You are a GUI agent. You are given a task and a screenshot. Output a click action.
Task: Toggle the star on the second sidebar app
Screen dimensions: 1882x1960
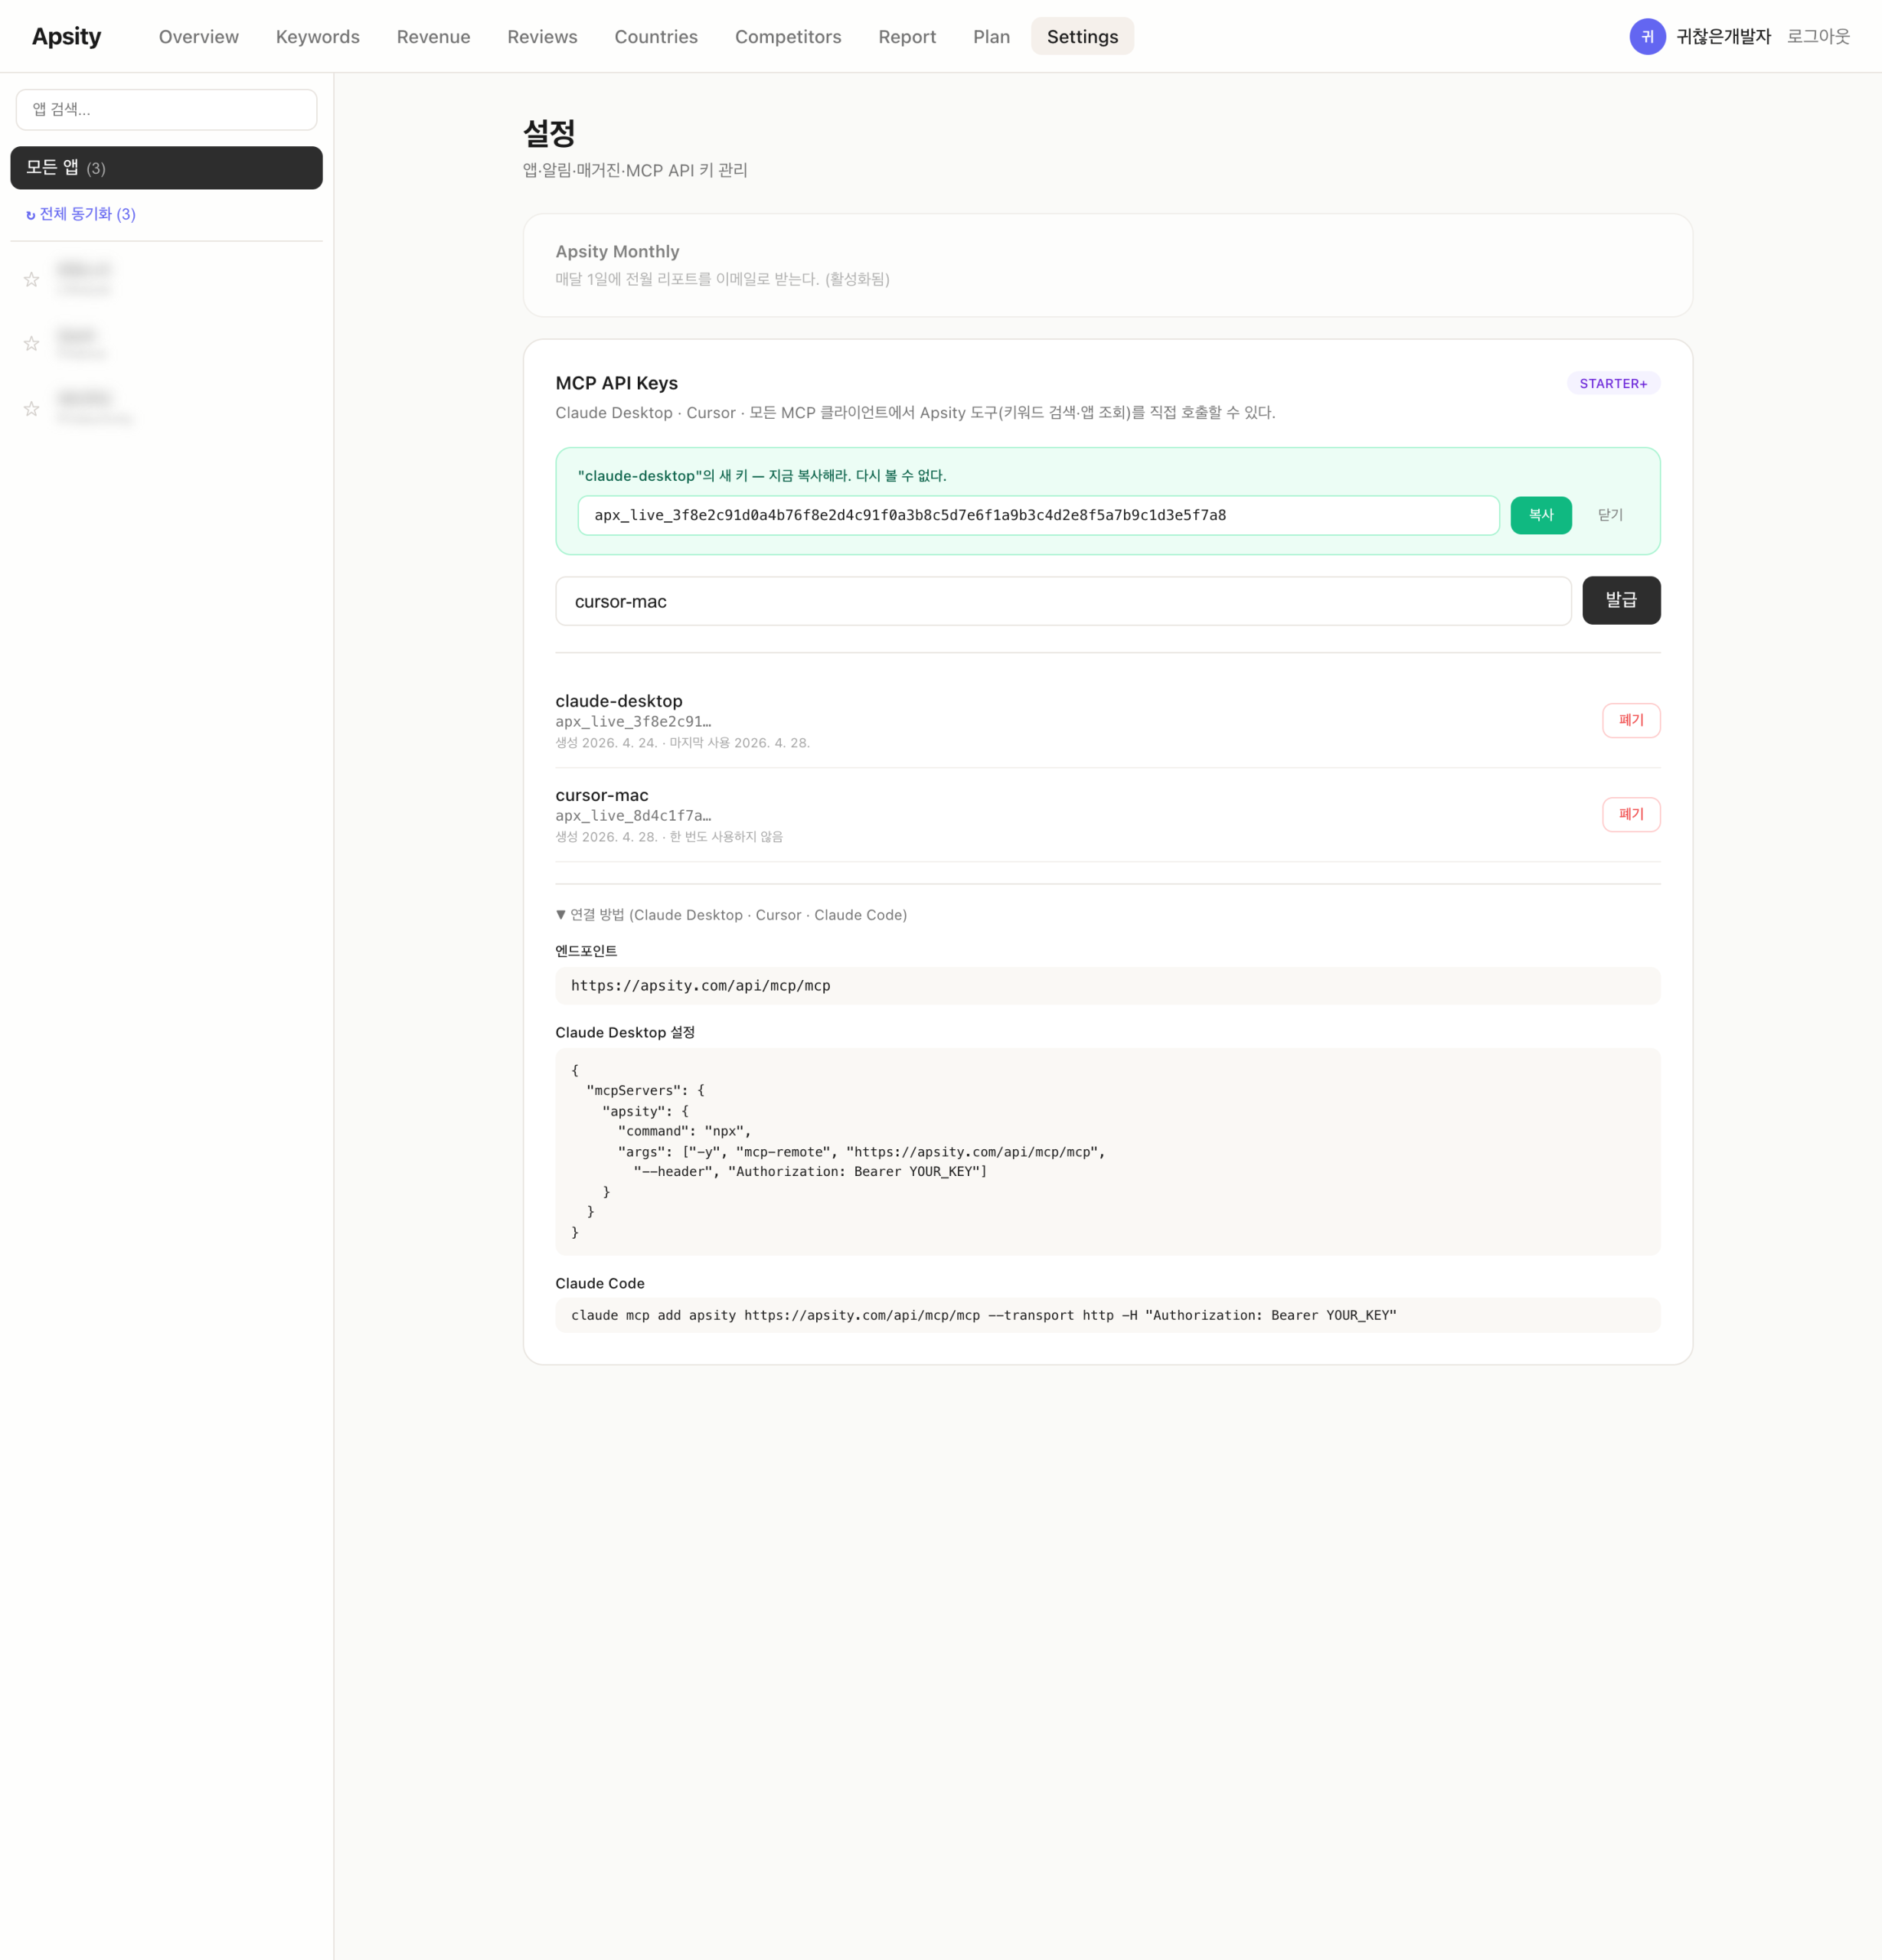click(31, 344)
